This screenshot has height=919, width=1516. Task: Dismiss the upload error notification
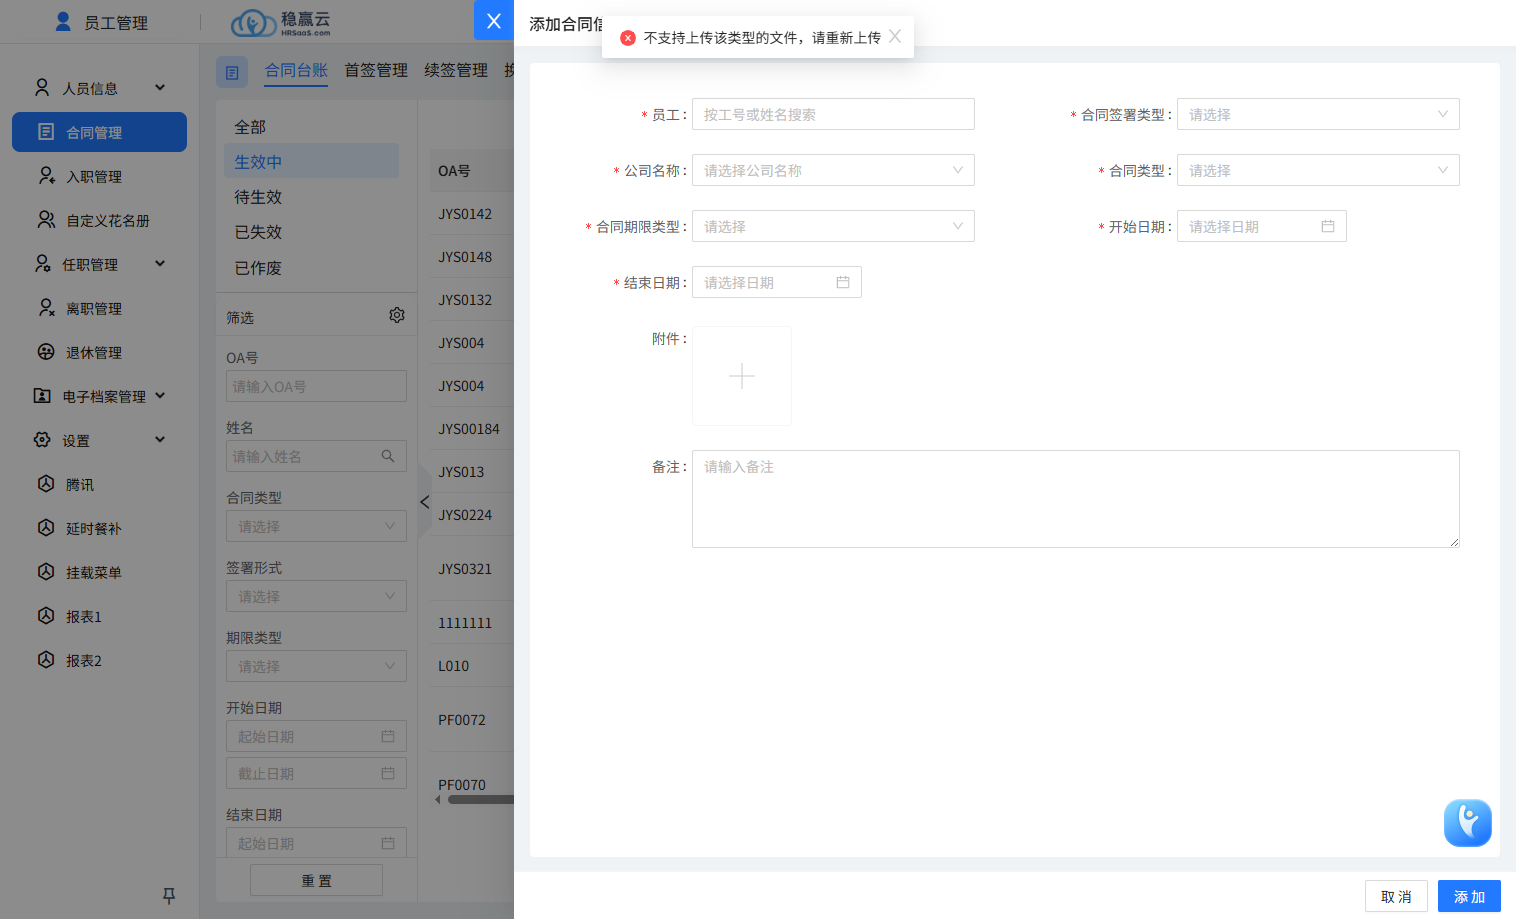click(895, 37)
